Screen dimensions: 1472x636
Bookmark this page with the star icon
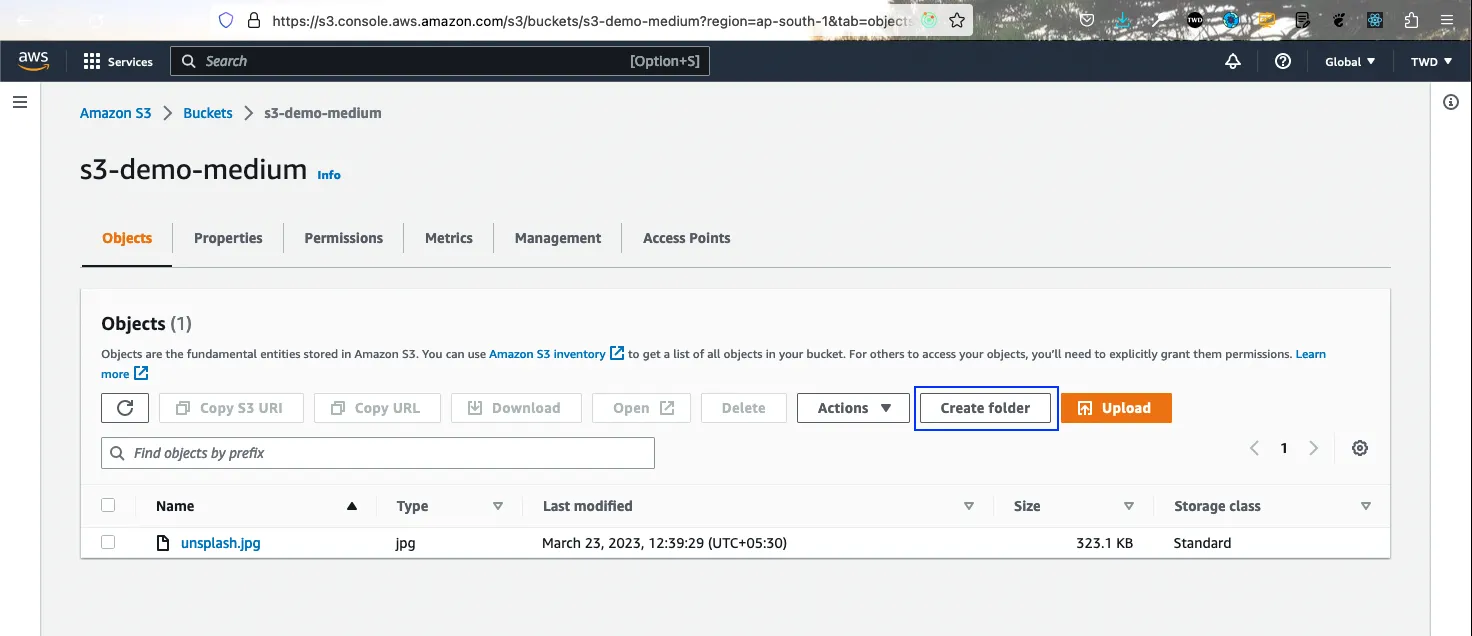point(957,20)
